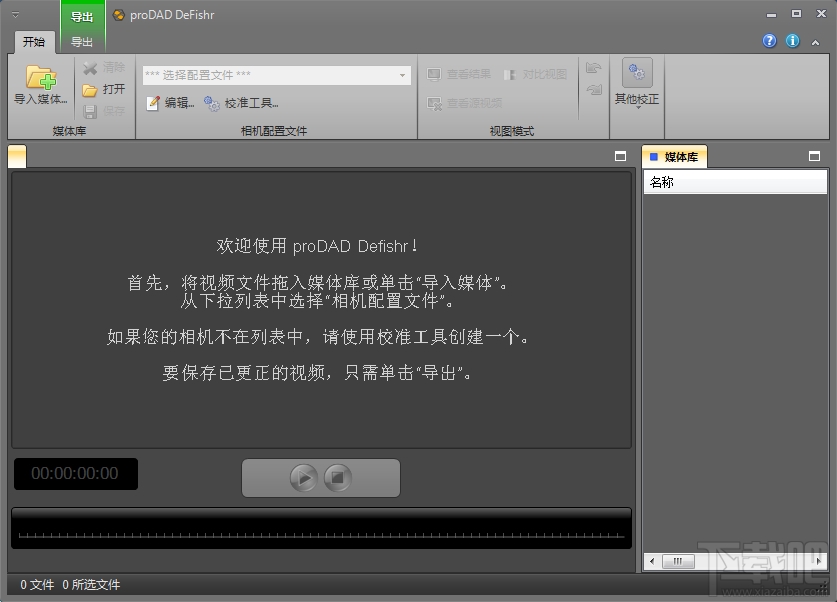Maximize the 媒体库 media library panel
The width and height of the screenshot is (837, 602).
click(814, 156)
